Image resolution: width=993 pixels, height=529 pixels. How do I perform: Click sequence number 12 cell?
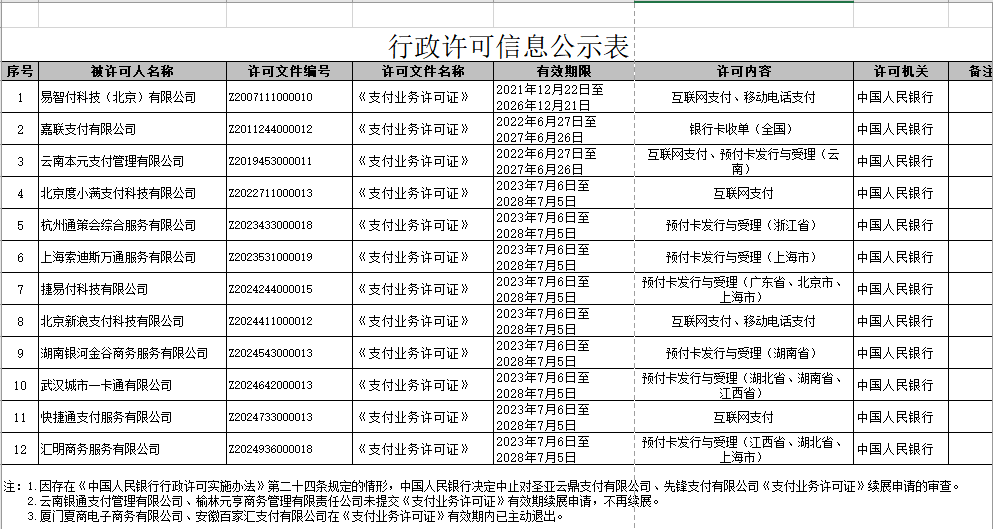pyautogui.click(x=20, y=449)
